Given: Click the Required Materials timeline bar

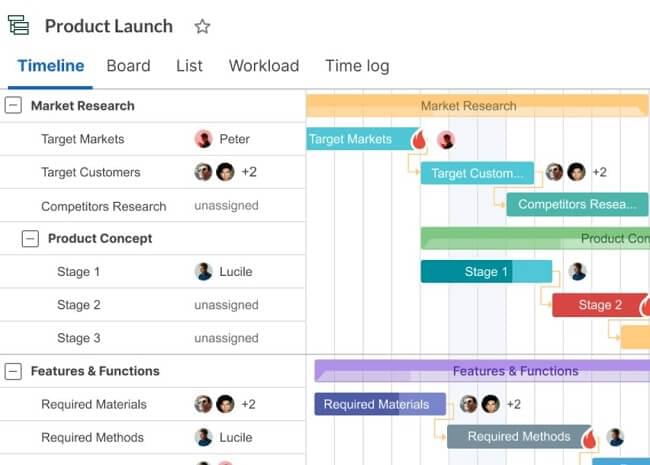Looking at the screenshot, I should click(376, 404).
